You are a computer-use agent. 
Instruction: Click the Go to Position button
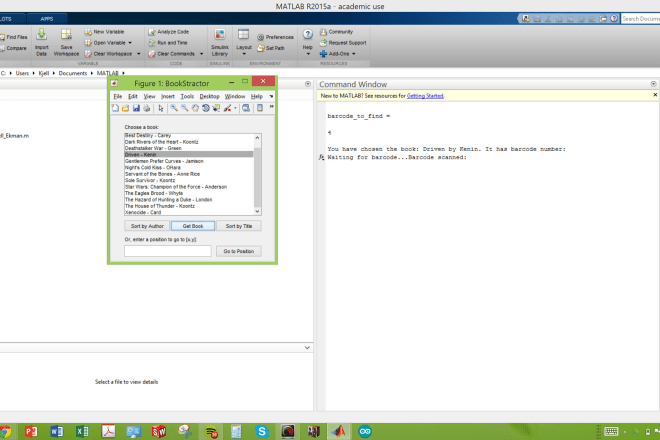239,251
